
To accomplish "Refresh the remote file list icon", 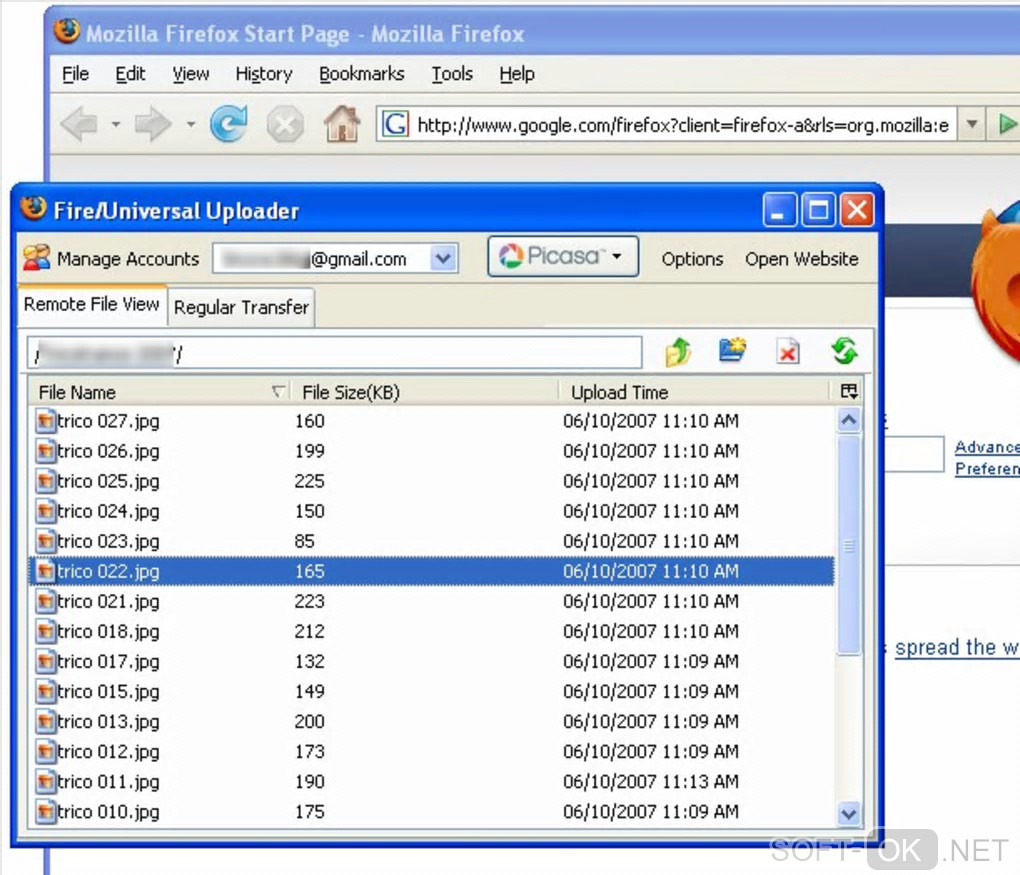I will (844, 351).
